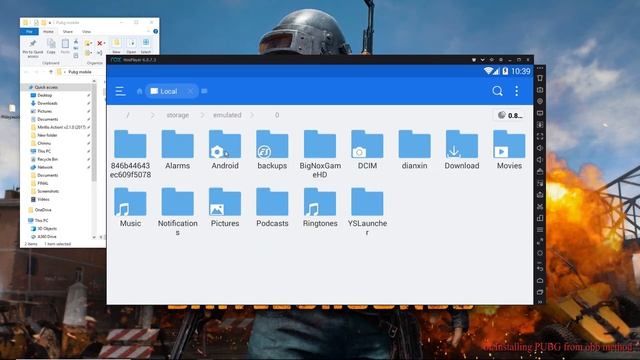Click Copy in Explorer ribbon
Screen dimensions: 640x360
pyautogui.click(x=51, y=47)
